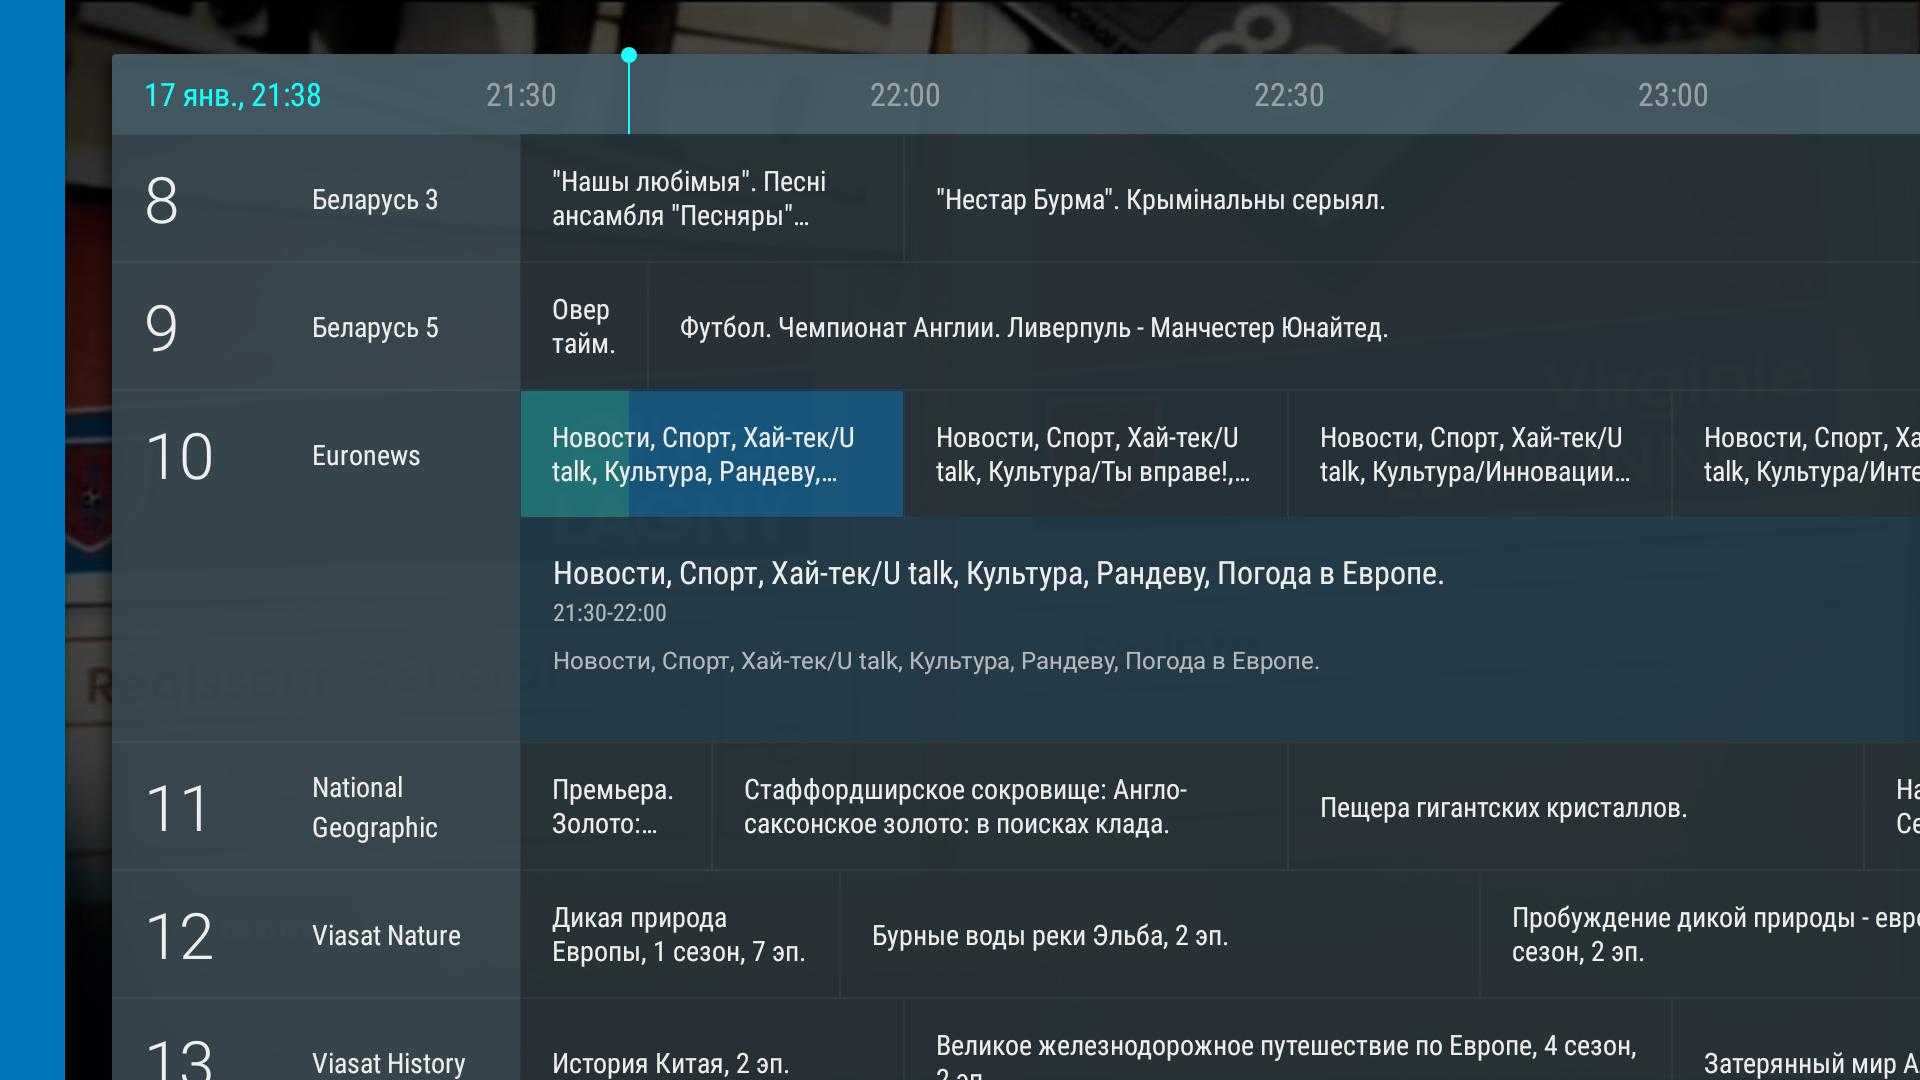Select Беларусь 5 channel row

(x=374, y=328)
